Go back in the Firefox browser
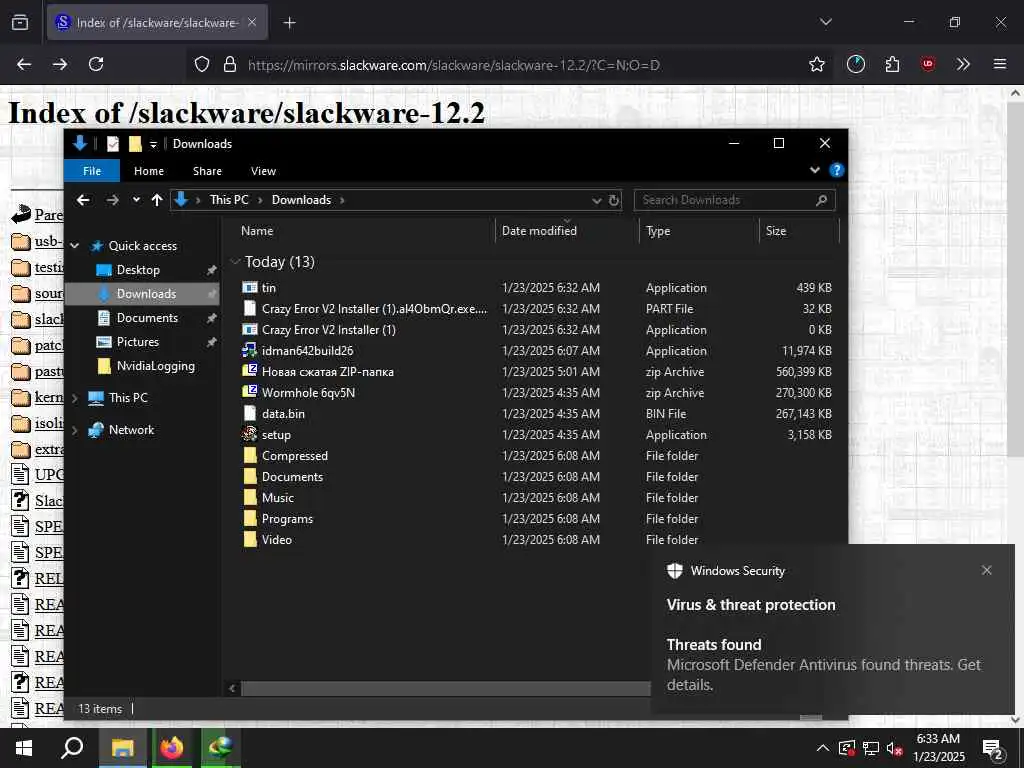This screenshot has height=768, width=1024. [x=24, y=64]
